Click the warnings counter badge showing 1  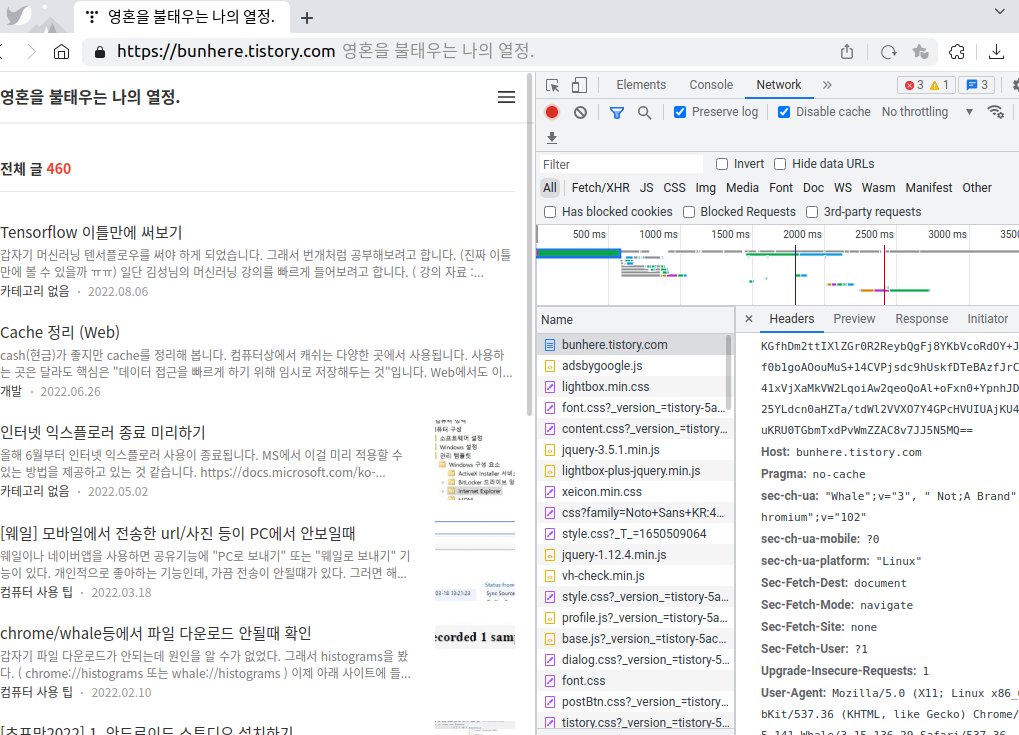[x=939, y=85]
